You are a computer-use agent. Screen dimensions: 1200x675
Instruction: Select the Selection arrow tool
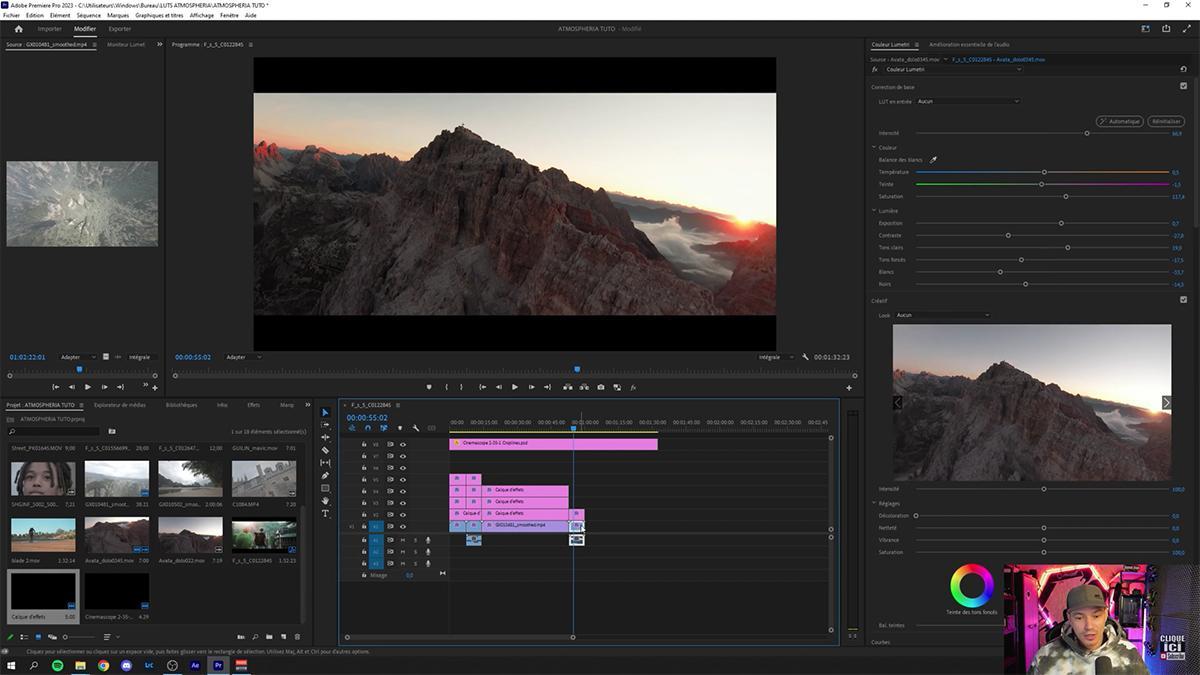pos(325,412)
